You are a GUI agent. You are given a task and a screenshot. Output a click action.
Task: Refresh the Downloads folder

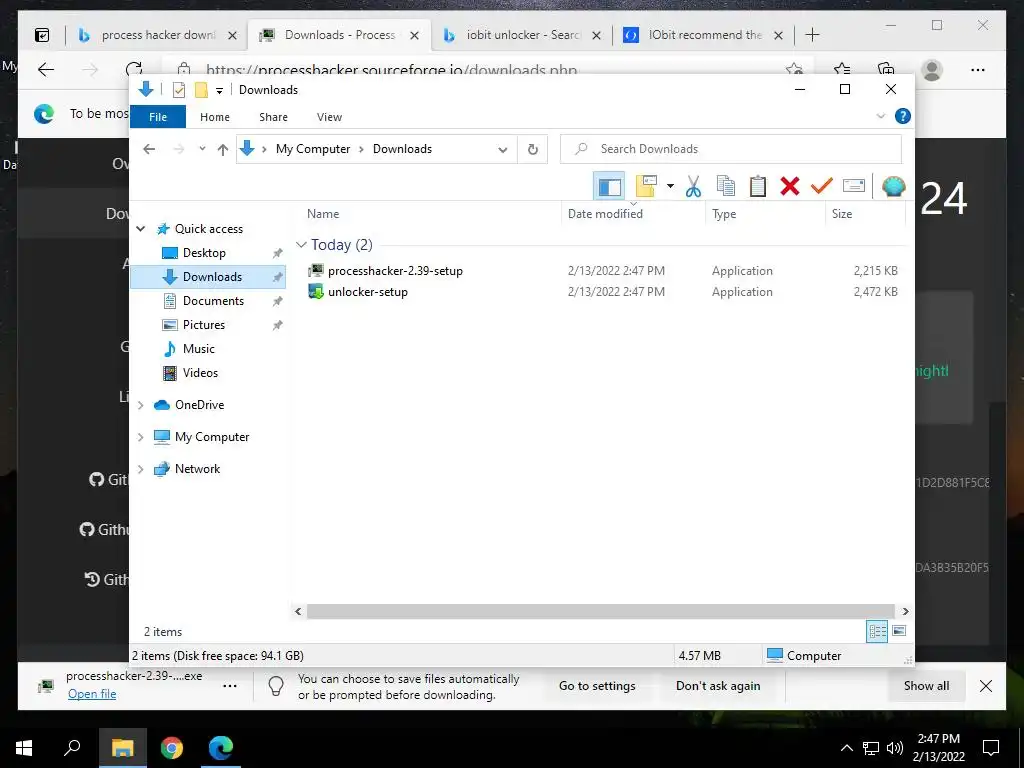click(x=532, y=150)
